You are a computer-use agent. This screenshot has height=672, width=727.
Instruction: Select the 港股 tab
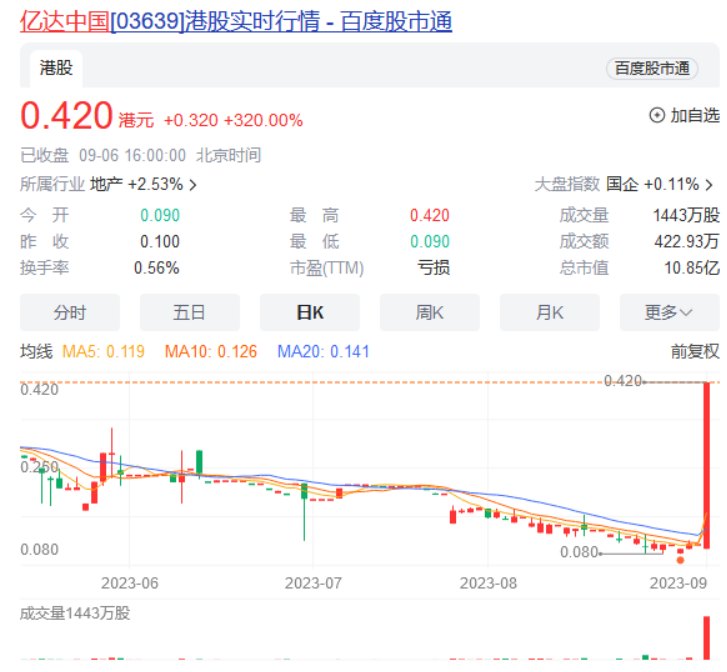coord(55,68)
